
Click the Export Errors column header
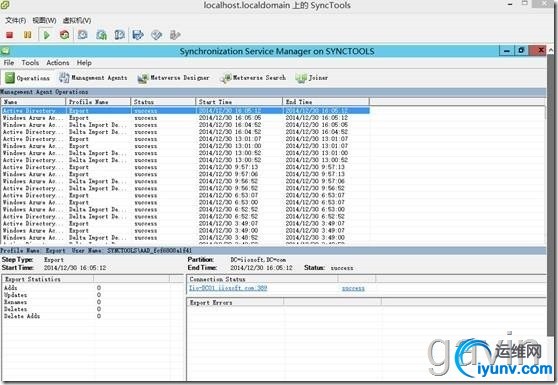(235, 302)
